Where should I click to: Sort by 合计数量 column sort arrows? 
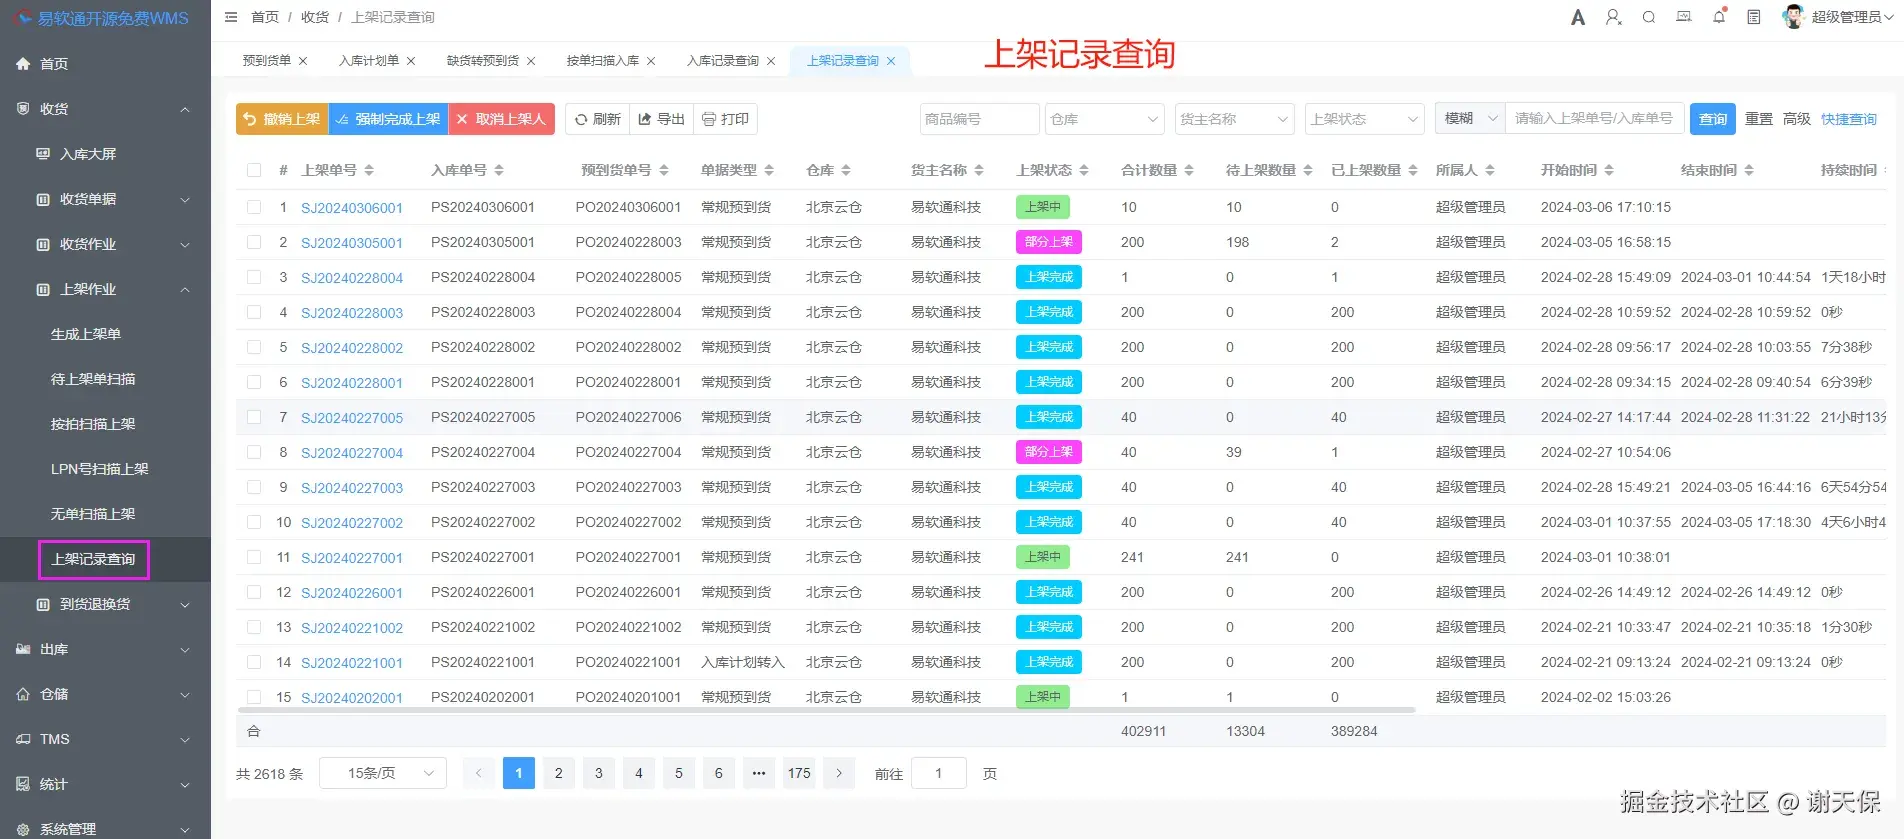1189,170
